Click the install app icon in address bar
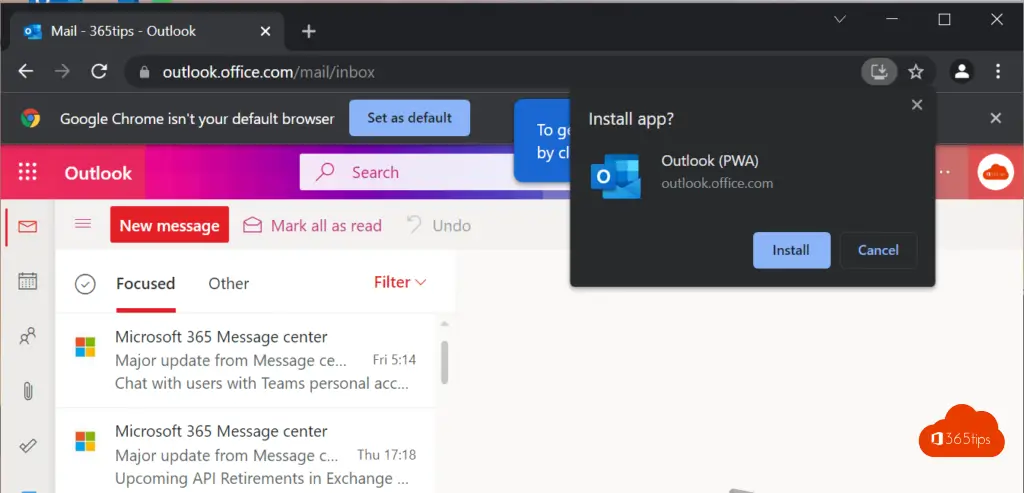The image size is (1024, 493). pyautogui.click(x=879, y=71)
